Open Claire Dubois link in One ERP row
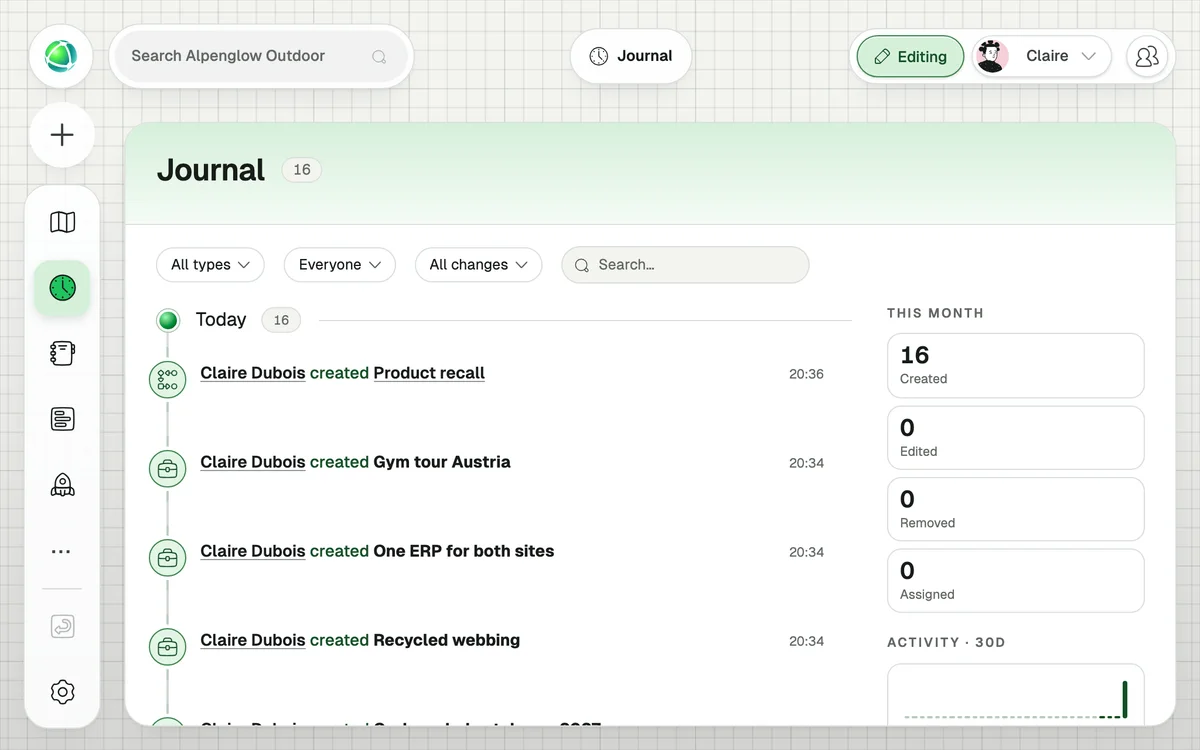Image resolution: width=1200 pixels, height=750 pixels. click(x=253, y=551)
